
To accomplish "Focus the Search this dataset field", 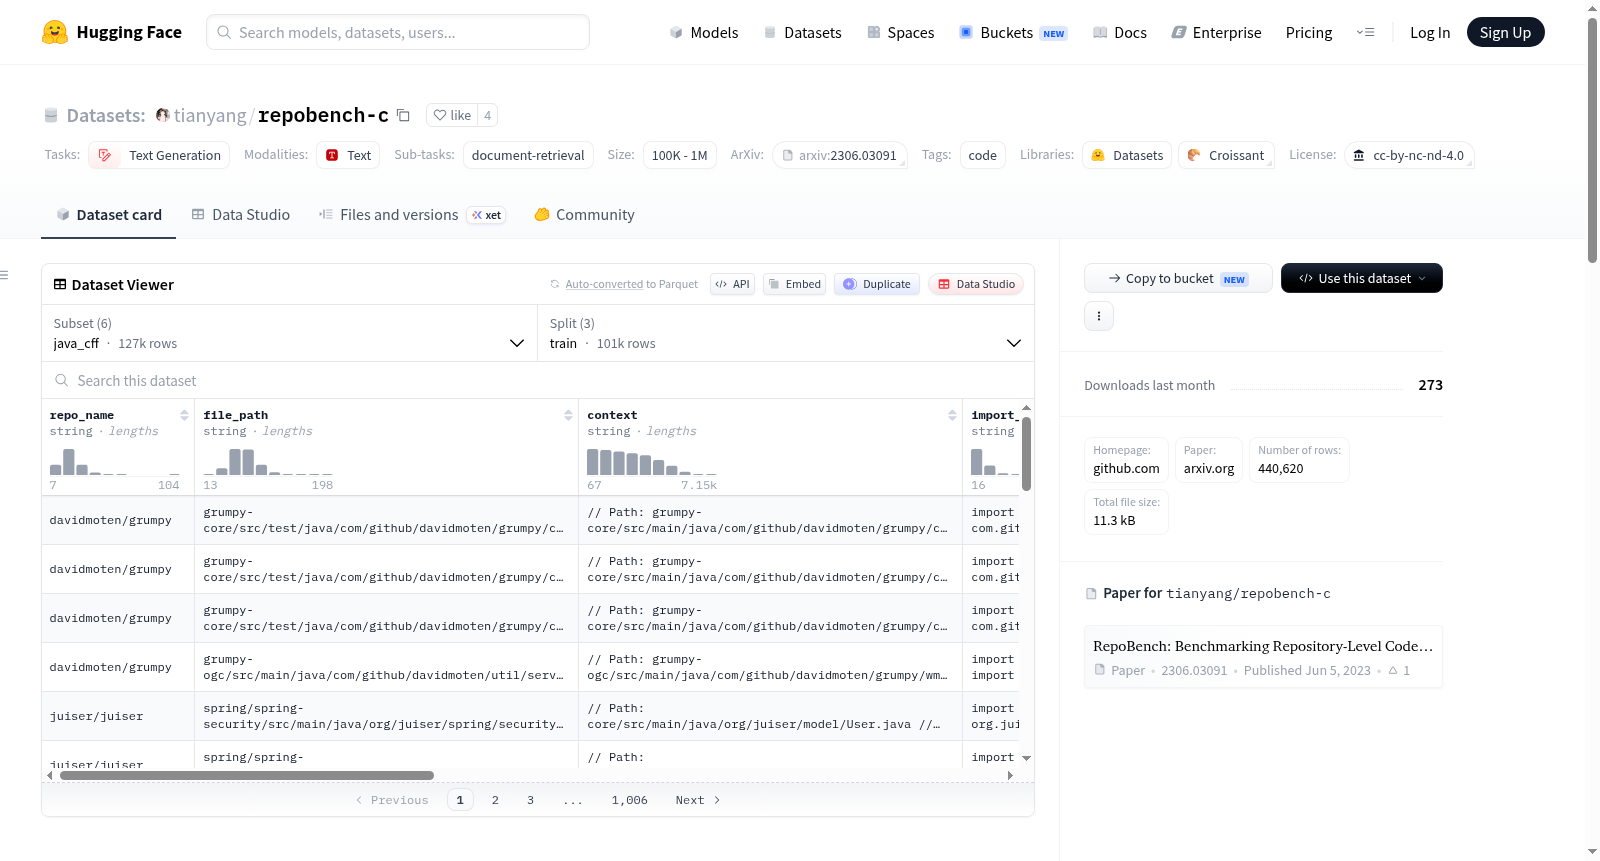I will [538, 380].
